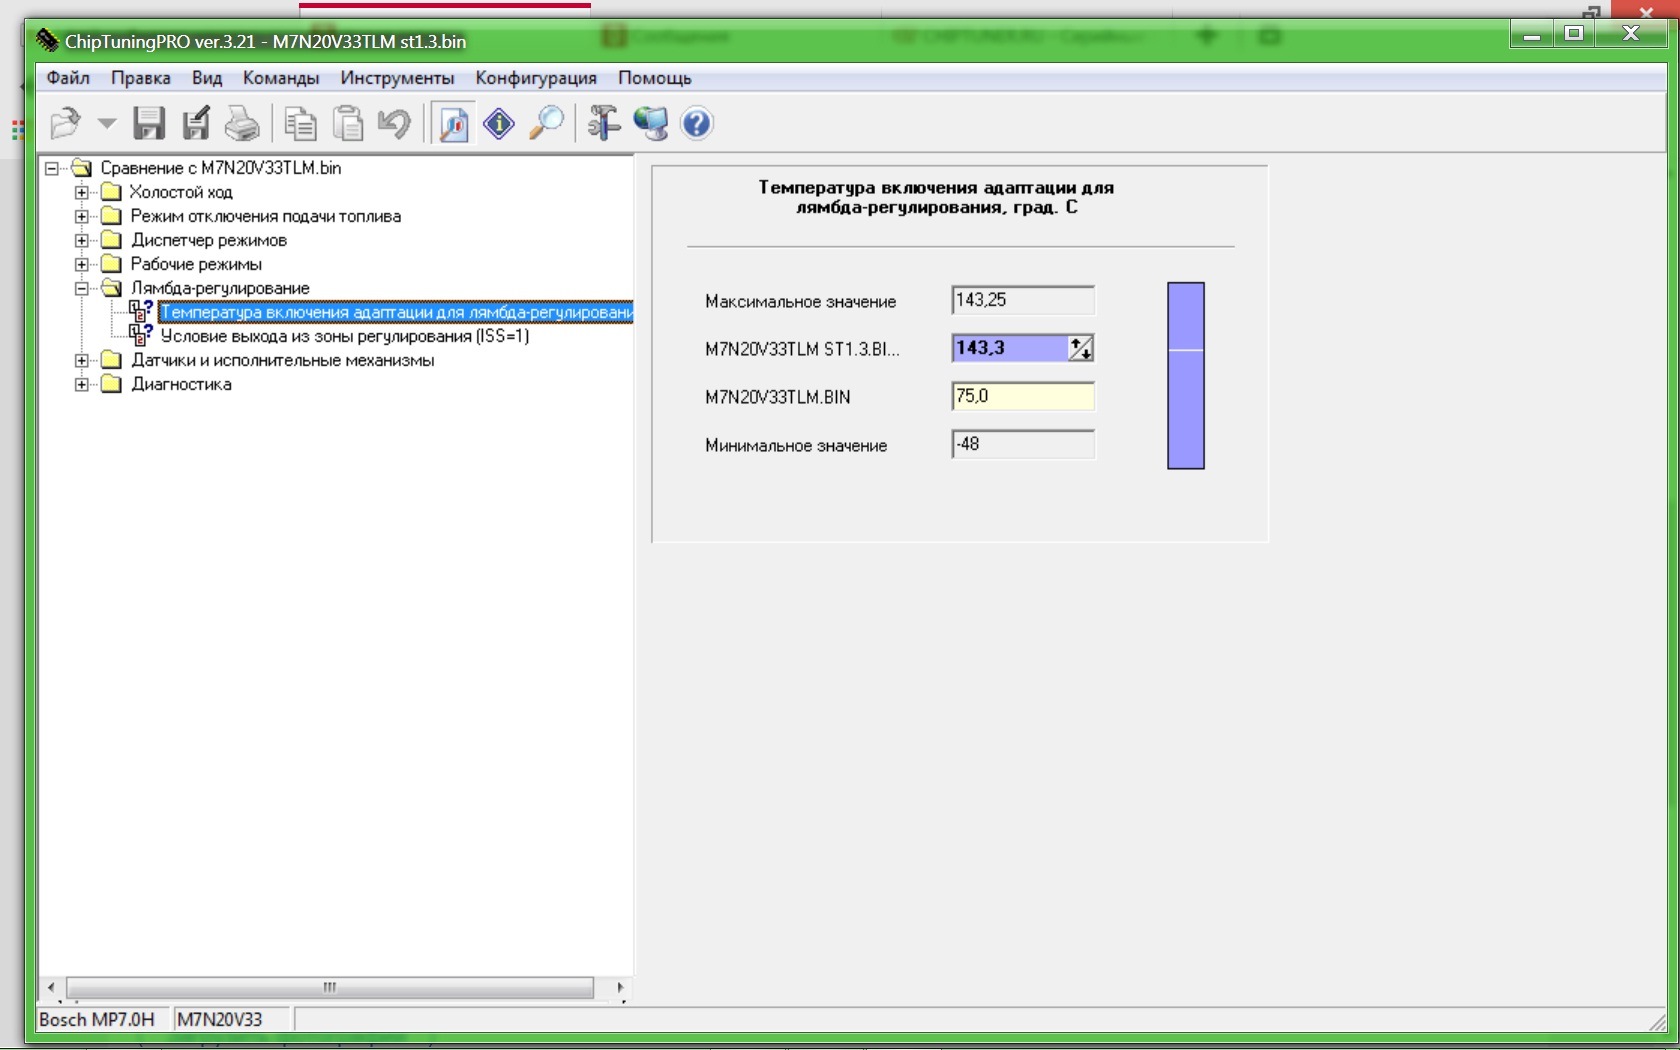This screenshot has height=1050, width=1680.
Task: Click the tree scrollbar right arrow
Action: [620, 987]
